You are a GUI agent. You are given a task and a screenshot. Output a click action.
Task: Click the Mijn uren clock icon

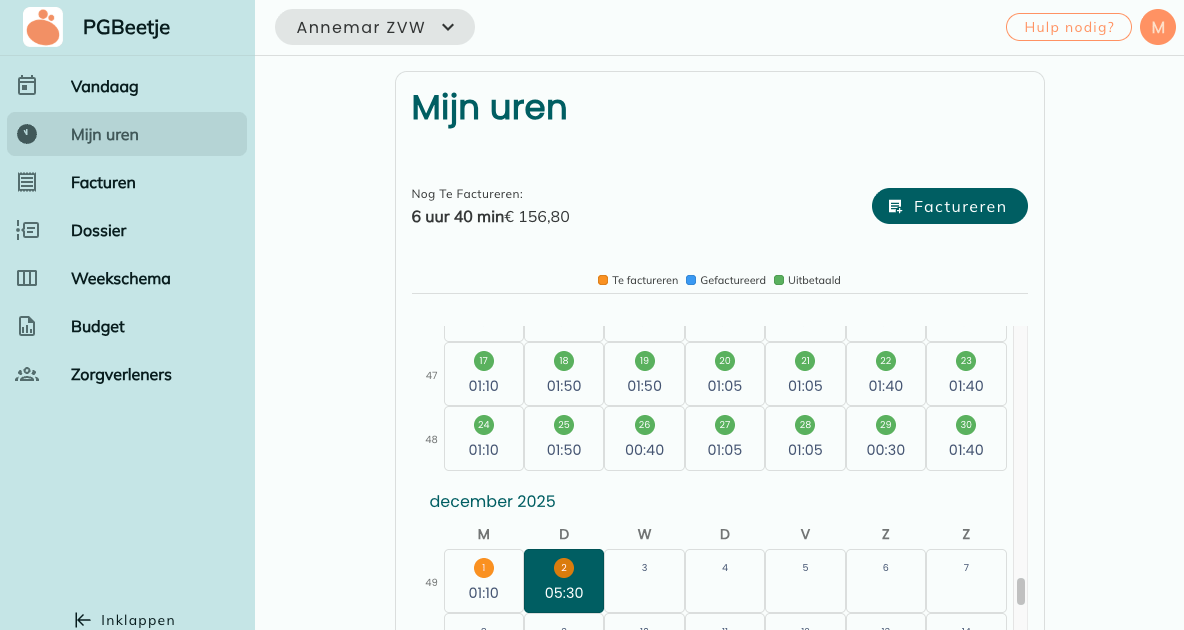click(x=27, y=134)
